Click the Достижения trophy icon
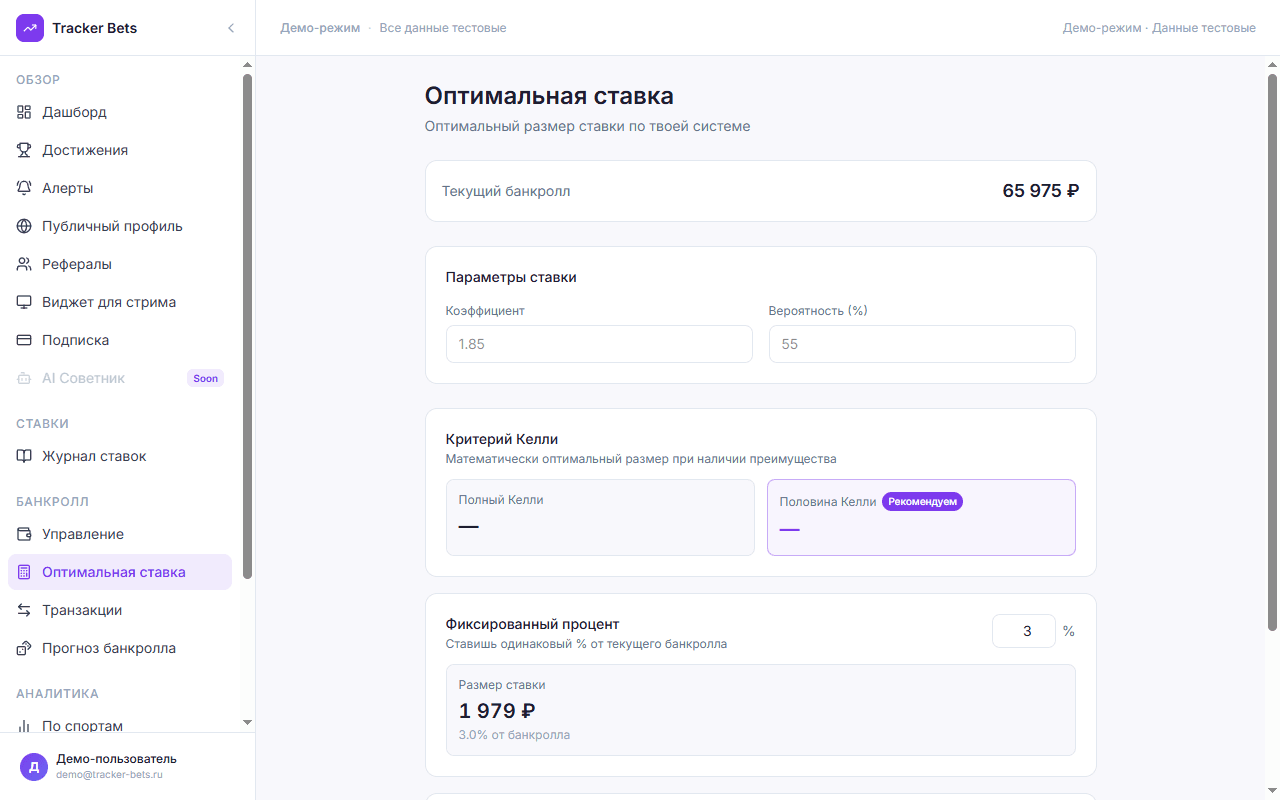This screenshot has width=1280, height=800. click(x=24, y=150)
